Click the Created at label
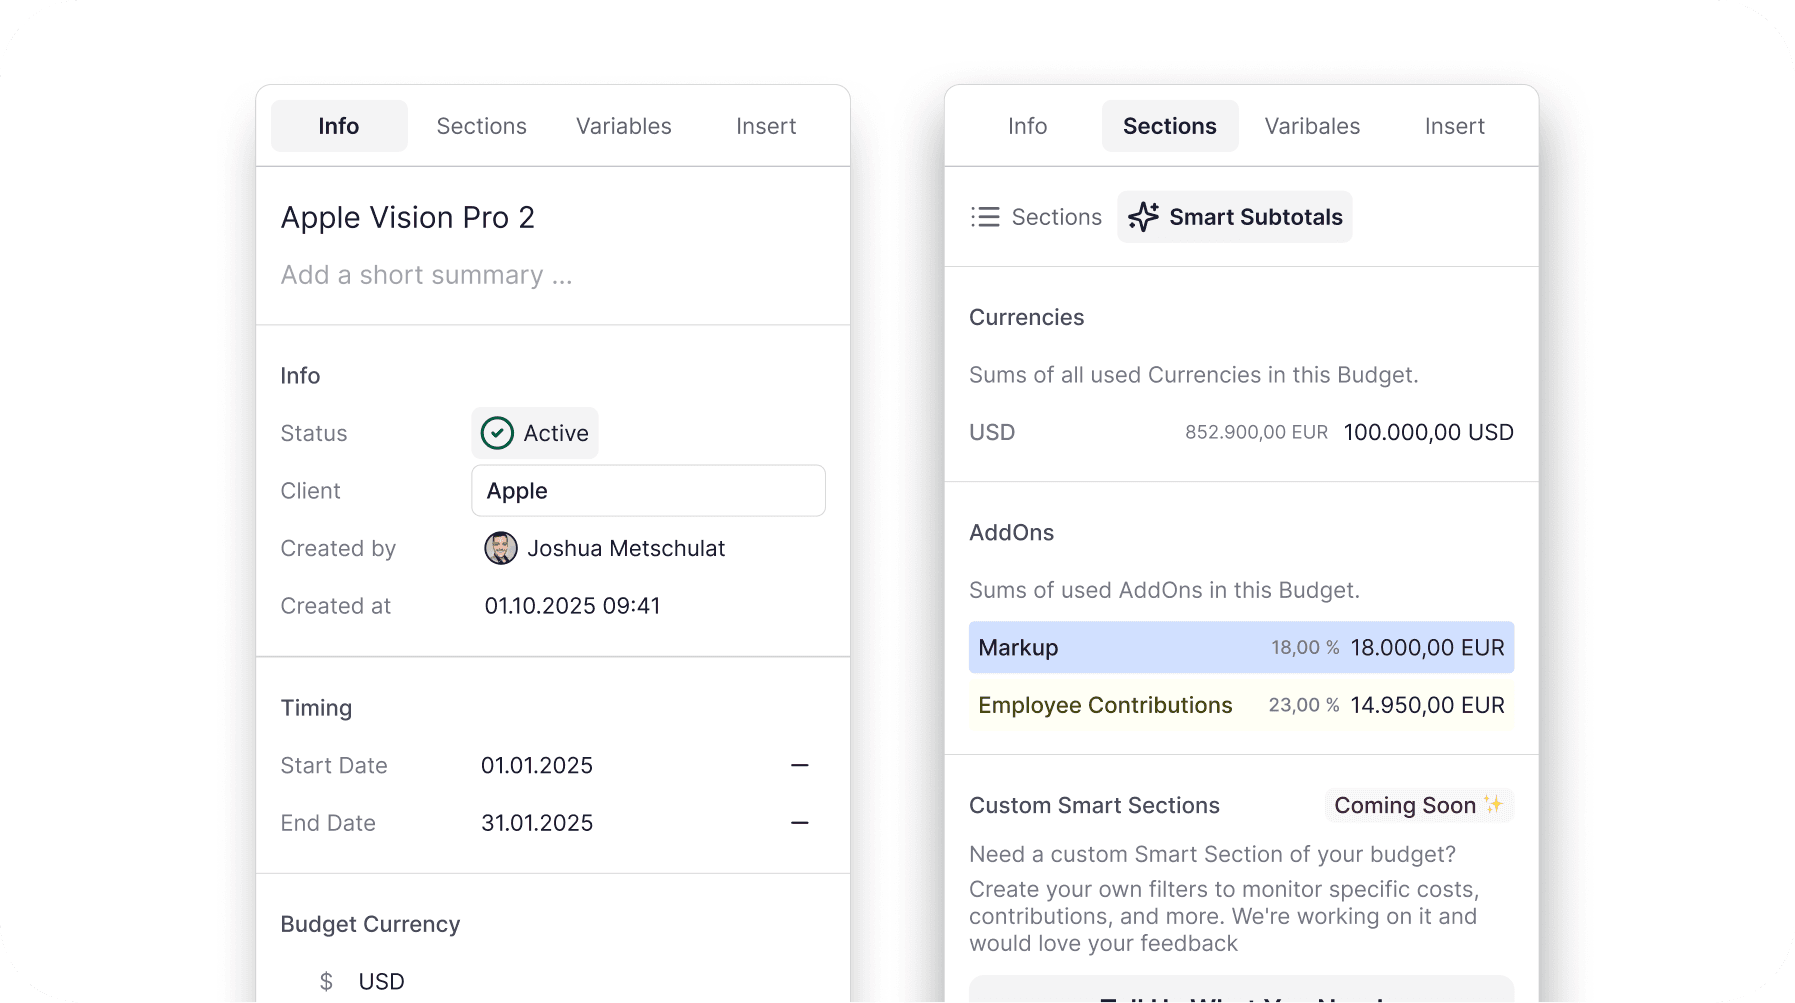The width and height of the screenshot is (1795, 1003). tap(335, 606)
